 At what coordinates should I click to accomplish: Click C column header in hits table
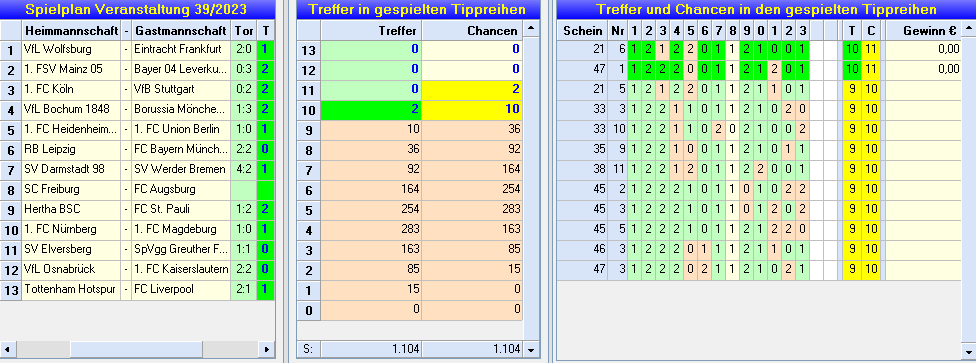(871, 31)
